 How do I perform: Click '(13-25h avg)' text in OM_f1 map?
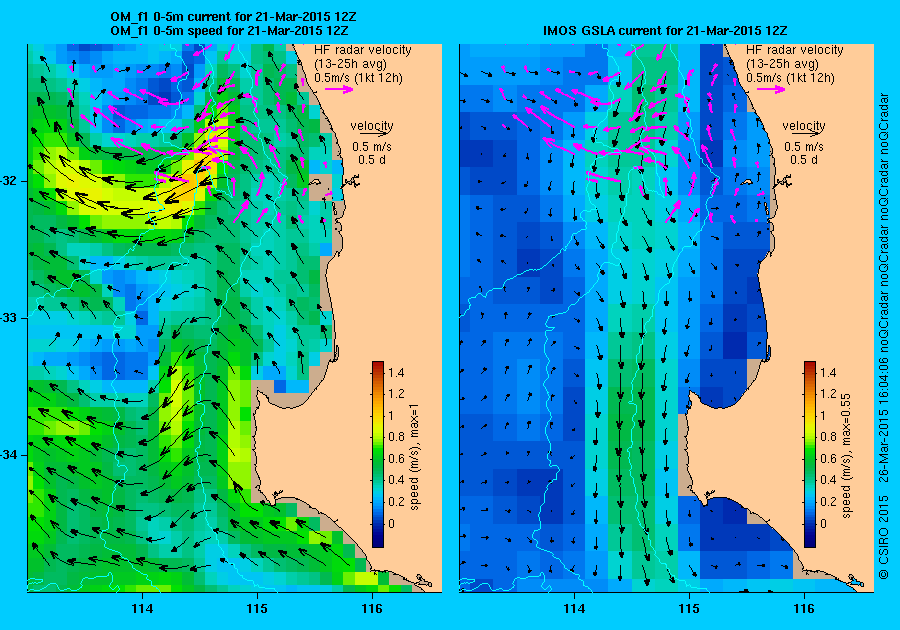[351, 64]
